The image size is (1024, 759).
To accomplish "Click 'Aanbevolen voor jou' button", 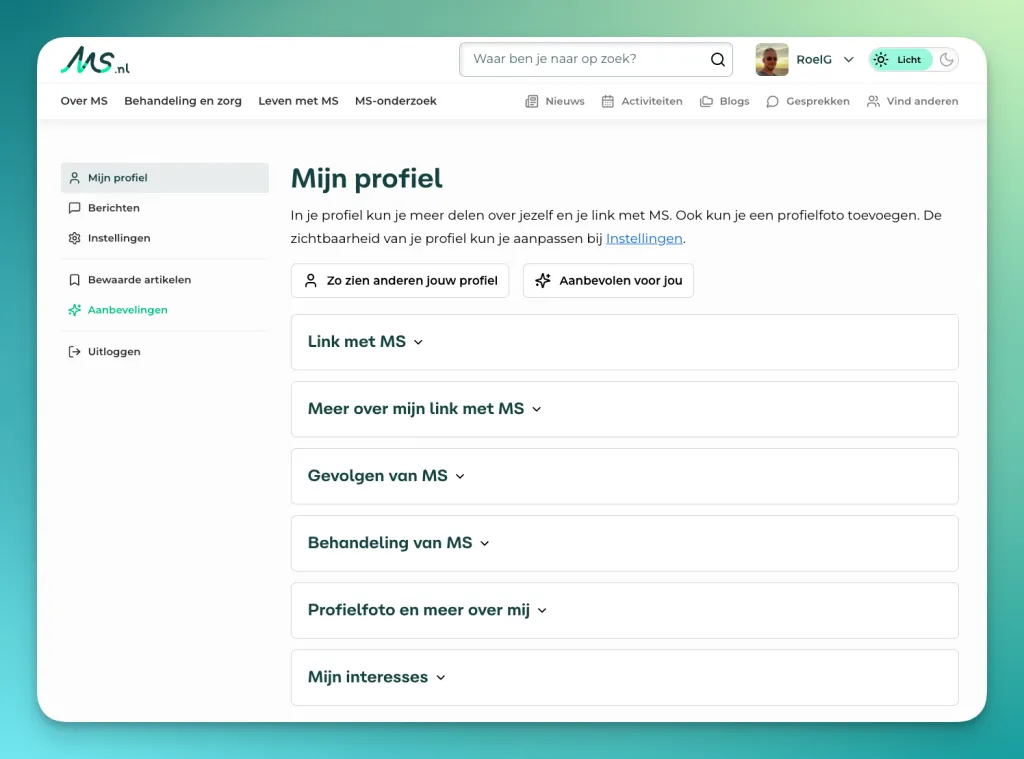I will [608, 280].
